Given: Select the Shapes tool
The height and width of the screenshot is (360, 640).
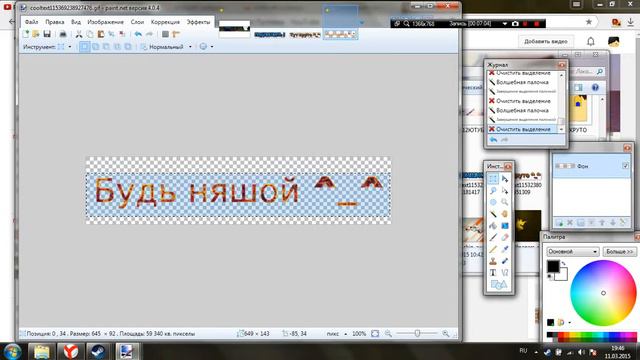Looking at the screenshot, I should (x=499, y=284).
